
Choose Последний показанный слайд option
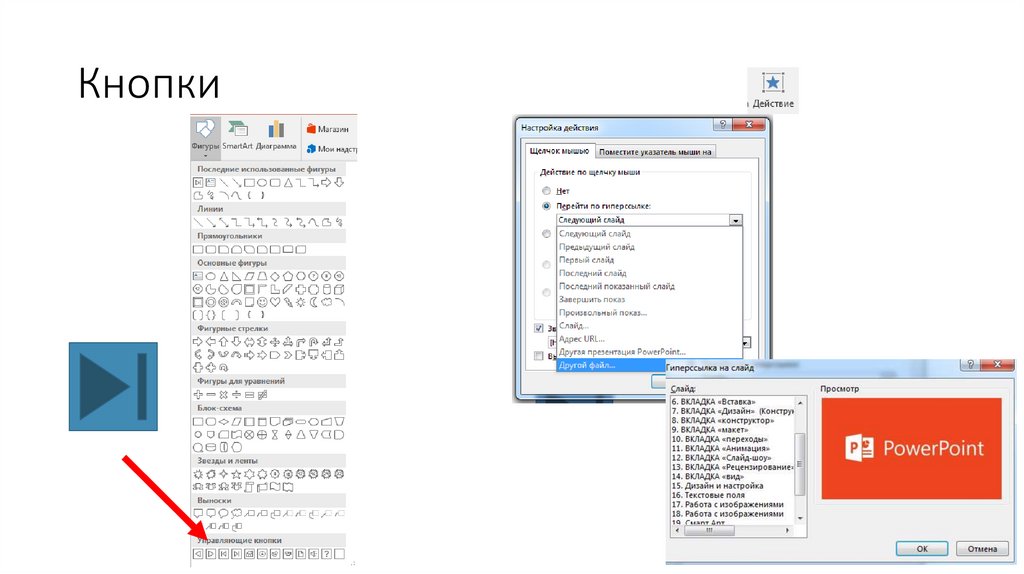click(x=650, y=286)
